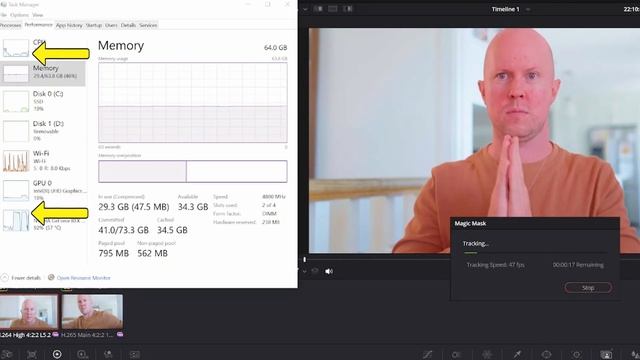Viewport: 640px width, 360px height.
Task: Open the Curves palette icon
Action: [x=427, y=354]
